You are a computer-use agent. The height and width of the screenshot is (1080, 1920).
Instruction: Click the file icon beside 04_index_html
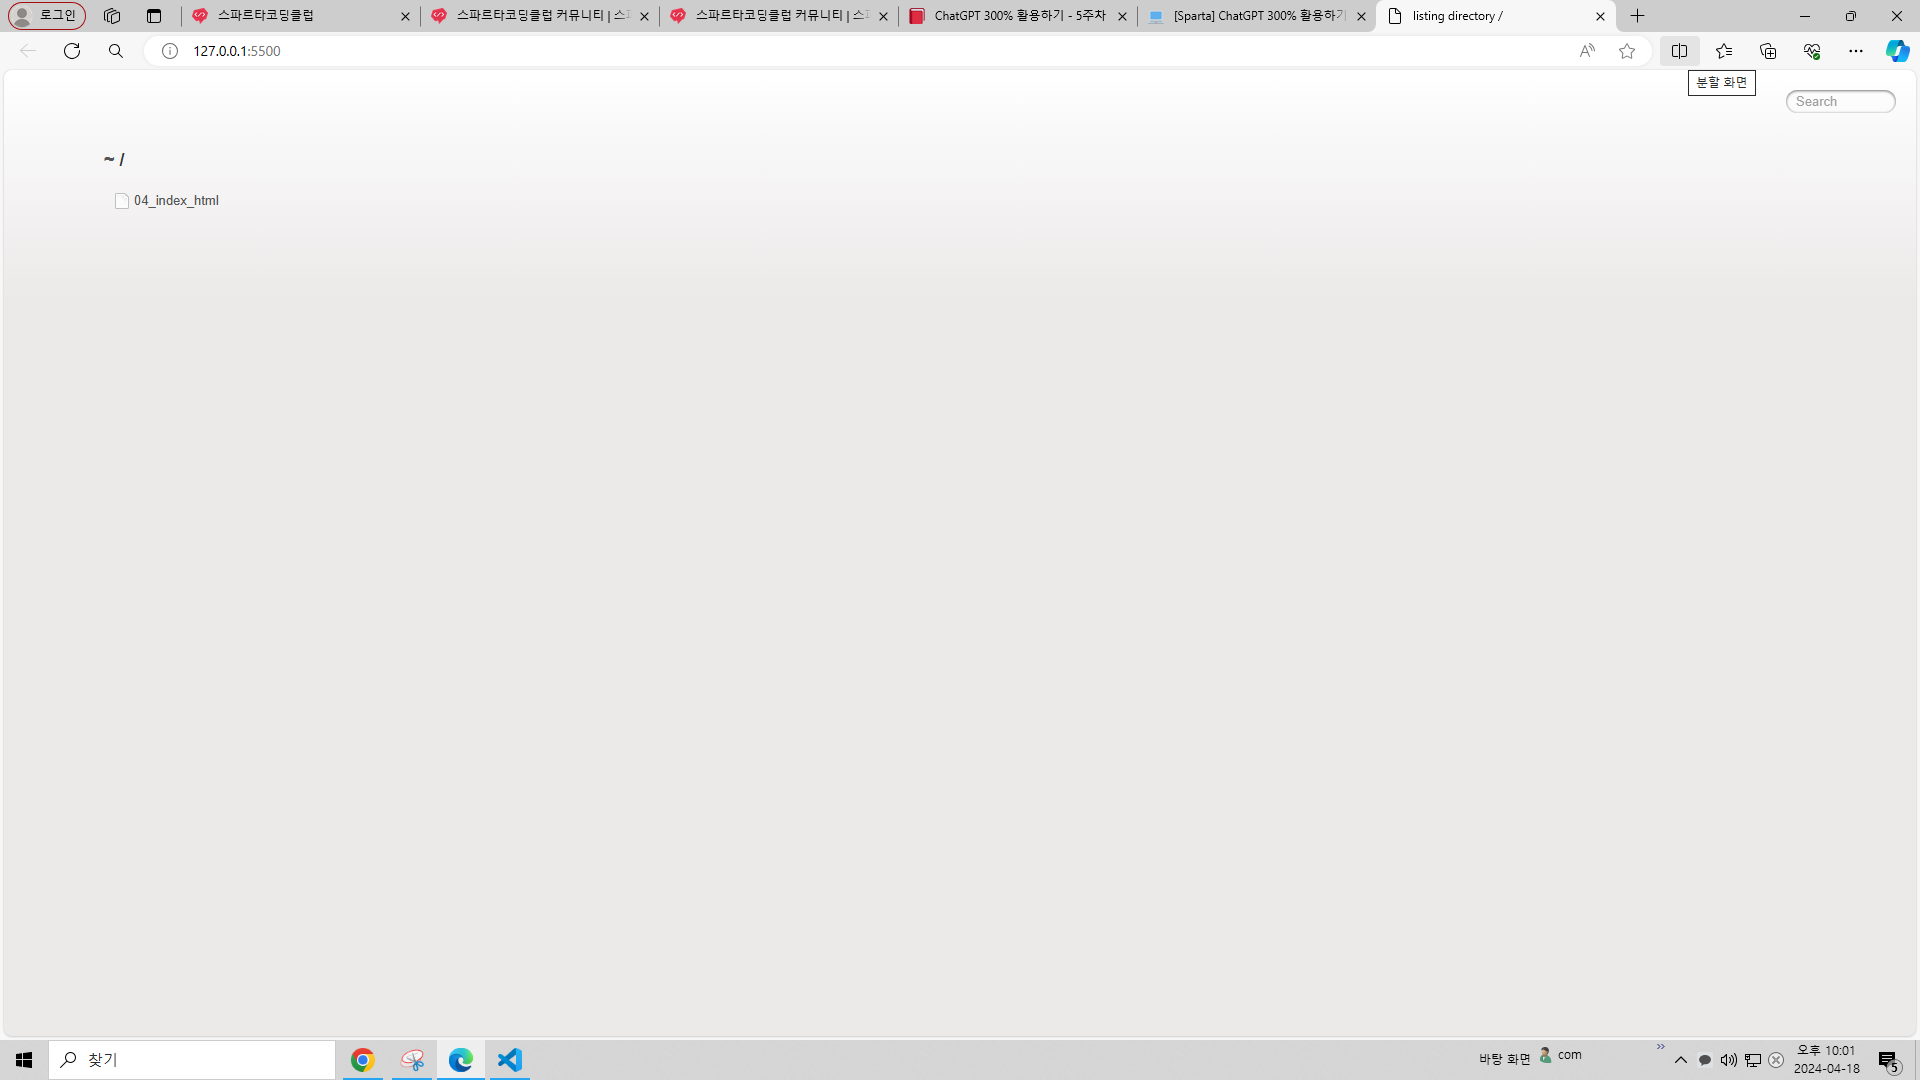click(x=122, y=201)
